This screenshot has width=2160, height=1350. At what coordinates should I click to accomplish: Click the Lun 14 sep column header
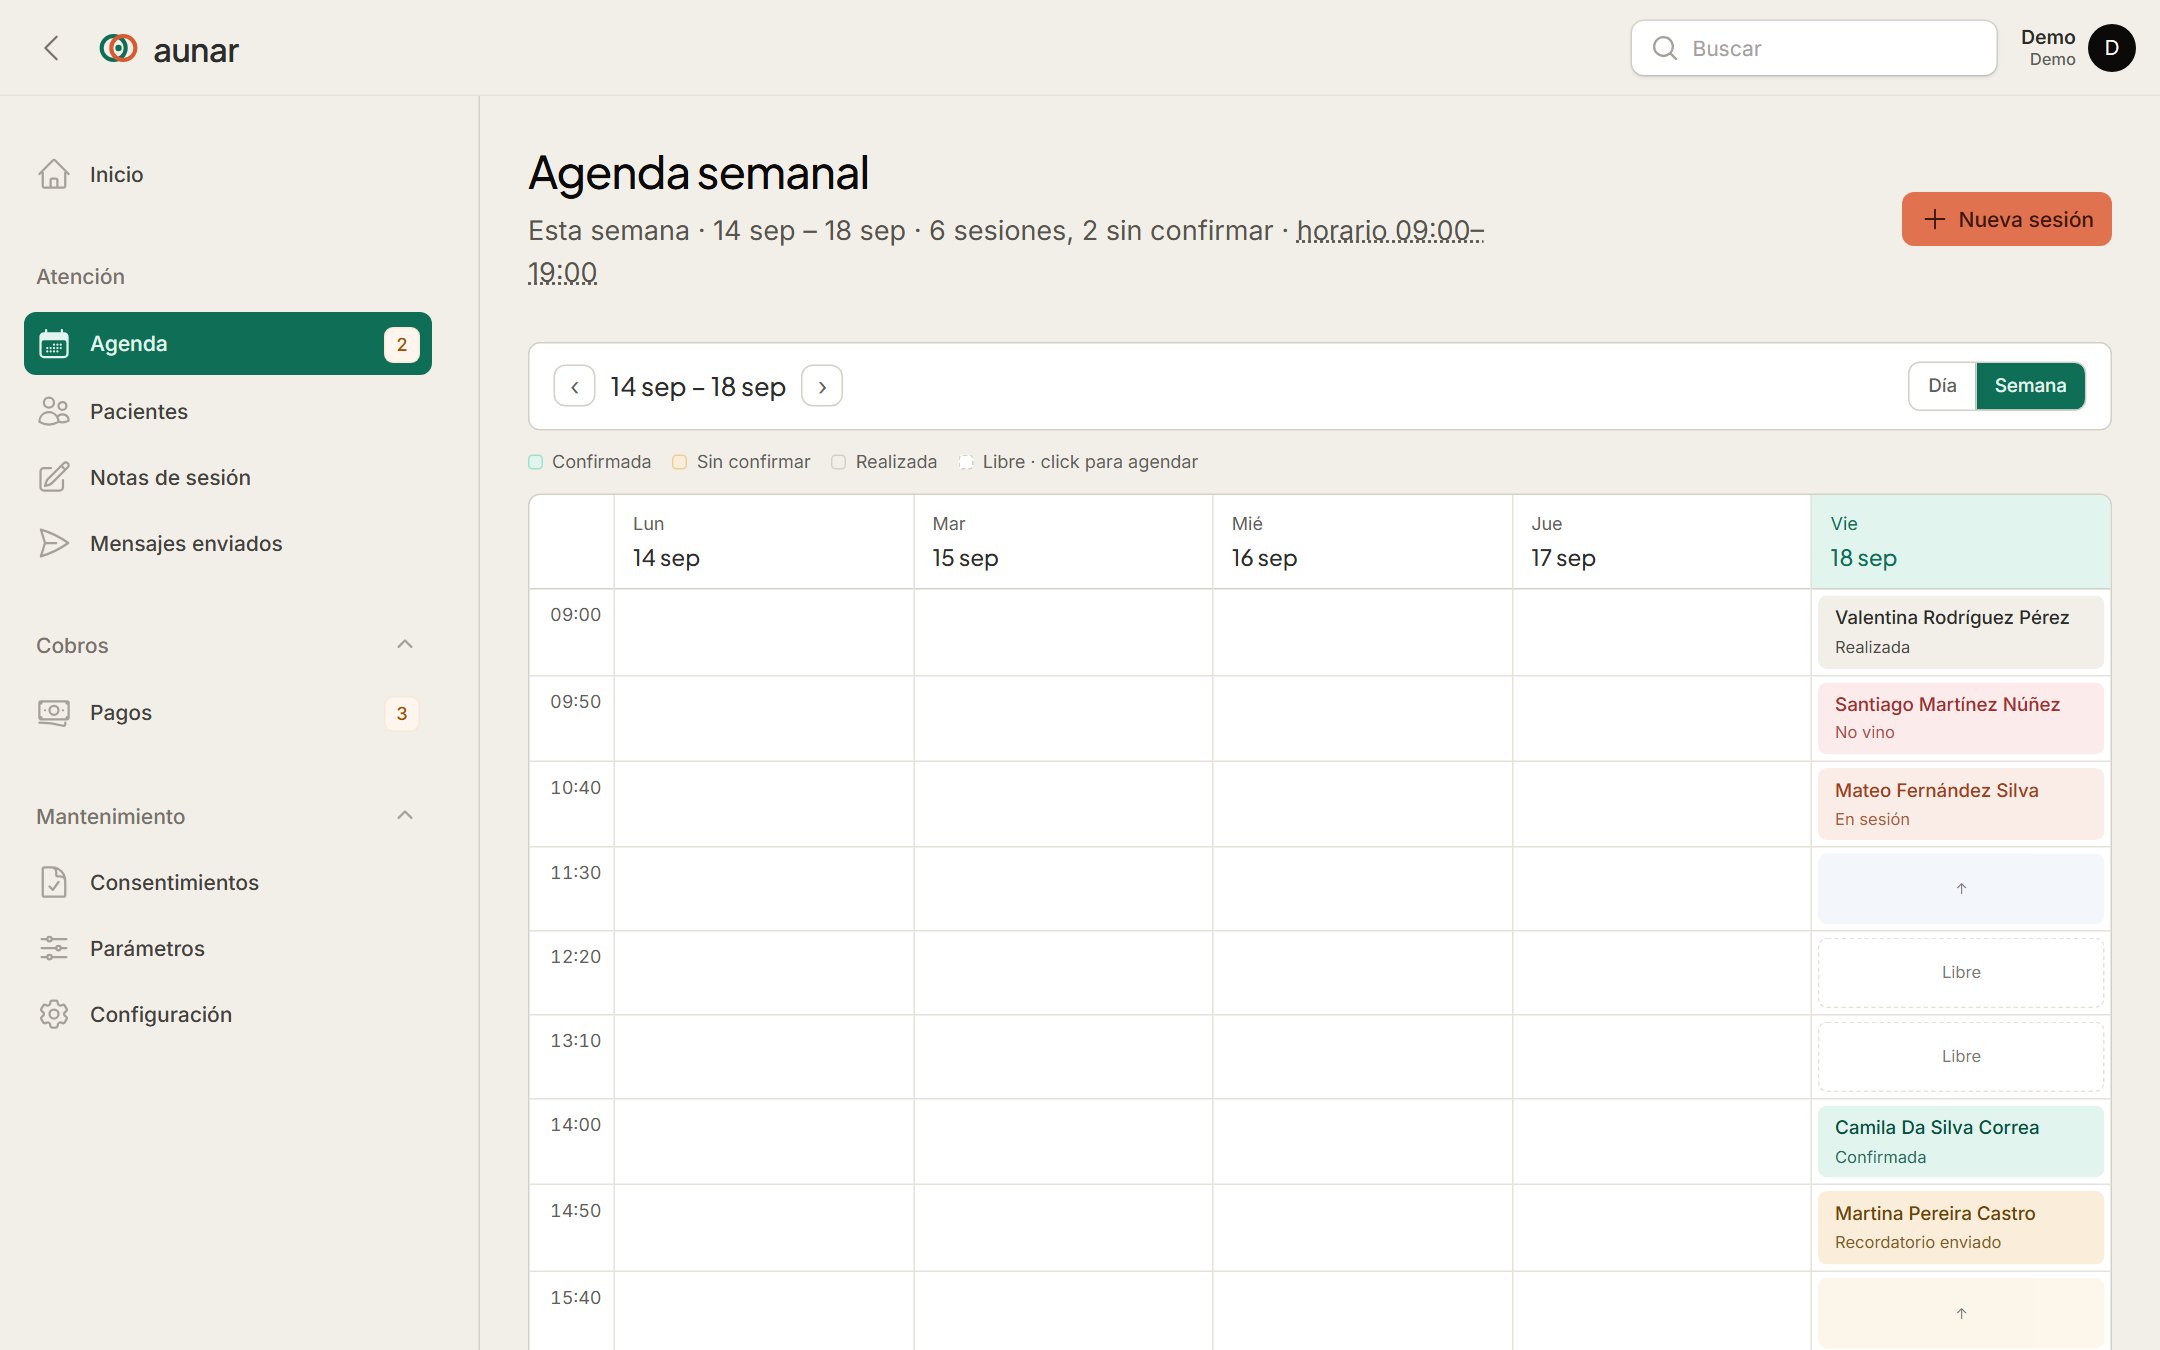click(763, 542)
